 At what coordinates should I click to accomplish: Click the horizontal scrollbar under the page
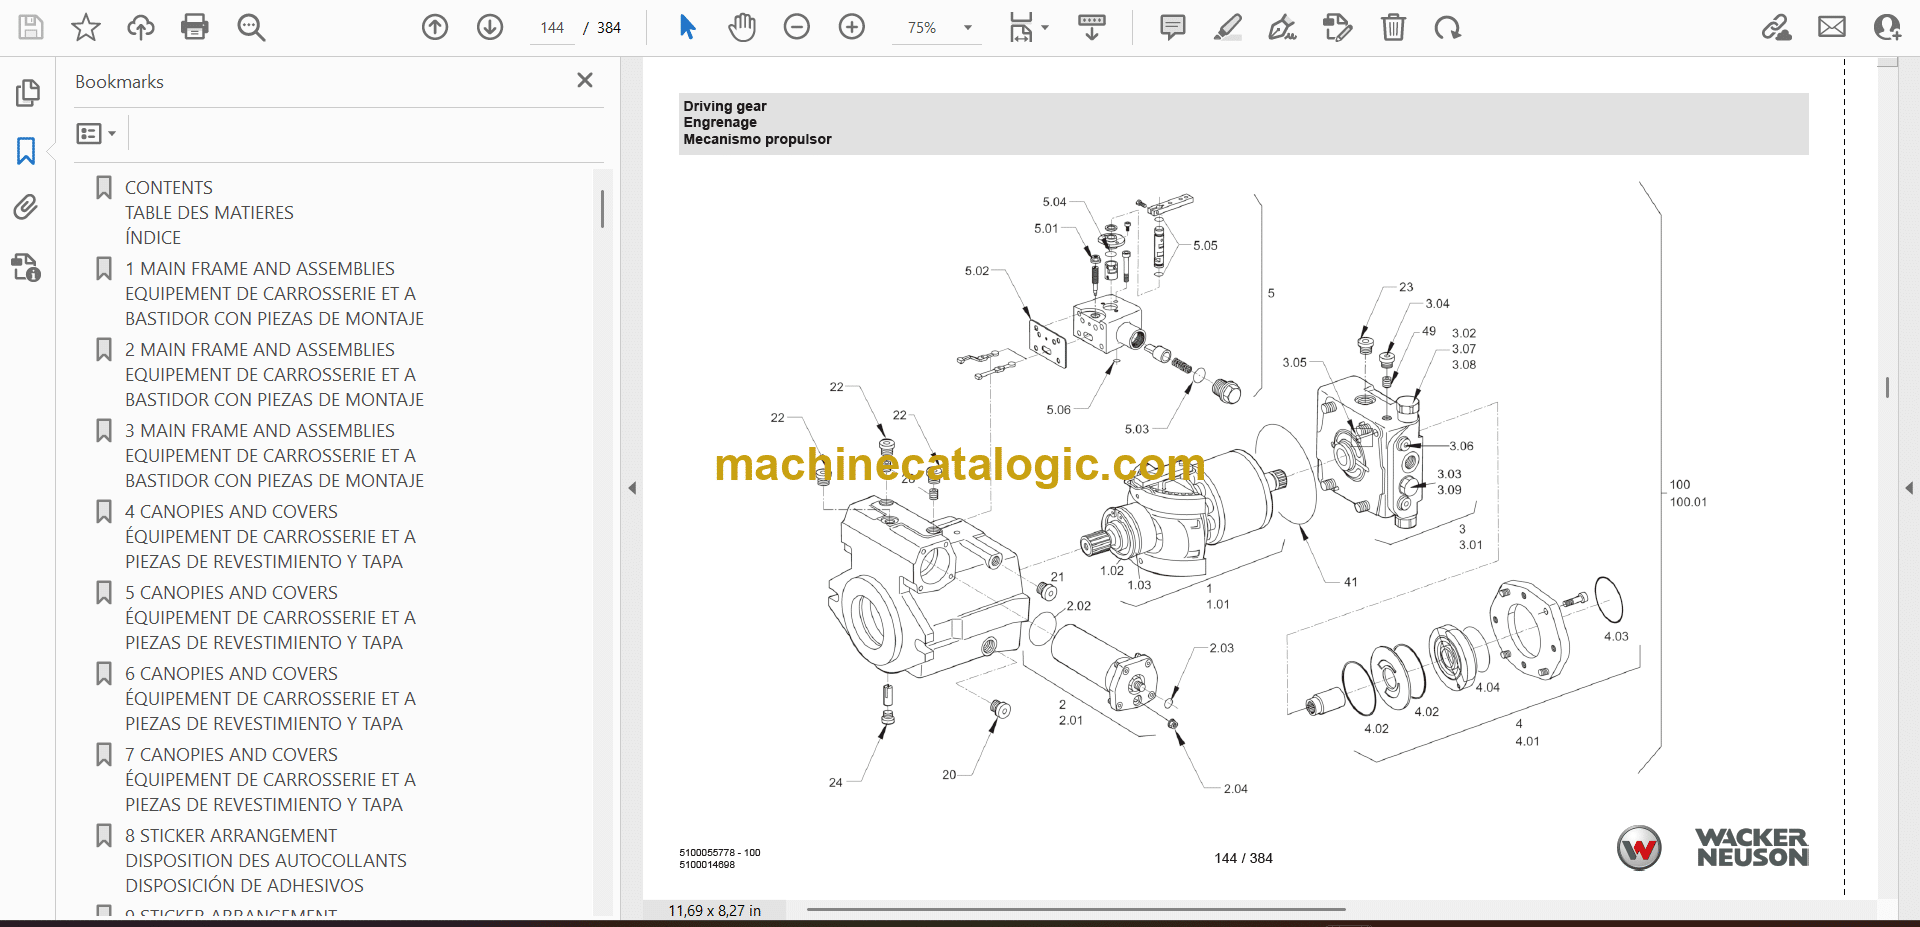(x=1076, y=910)
